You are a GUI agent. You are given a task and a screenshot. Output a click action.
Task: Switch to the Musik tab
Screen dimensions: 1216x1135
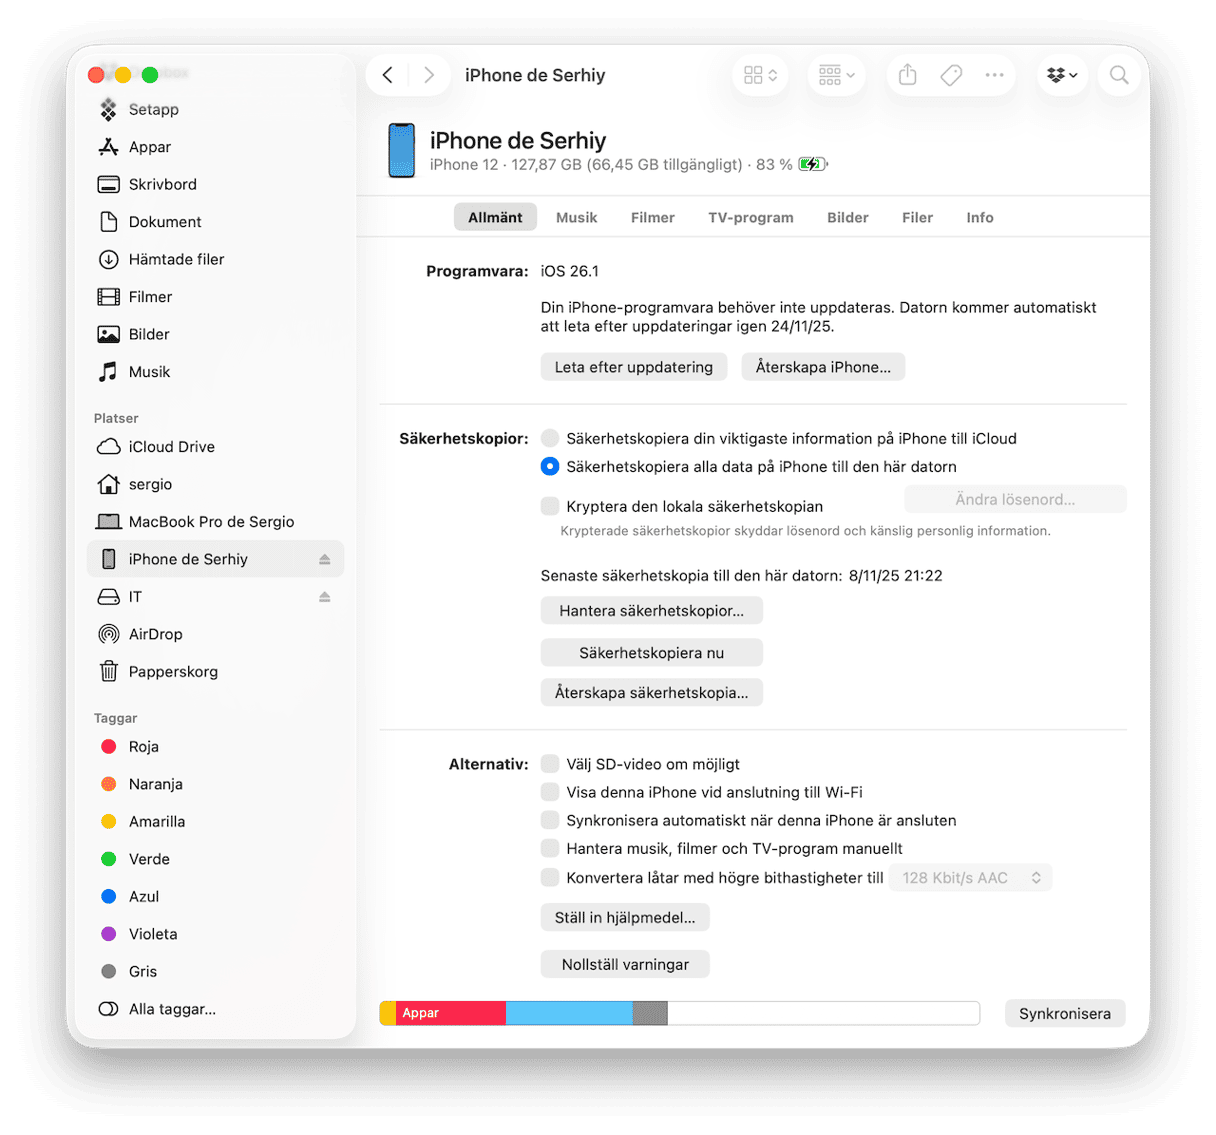(576, 217)
